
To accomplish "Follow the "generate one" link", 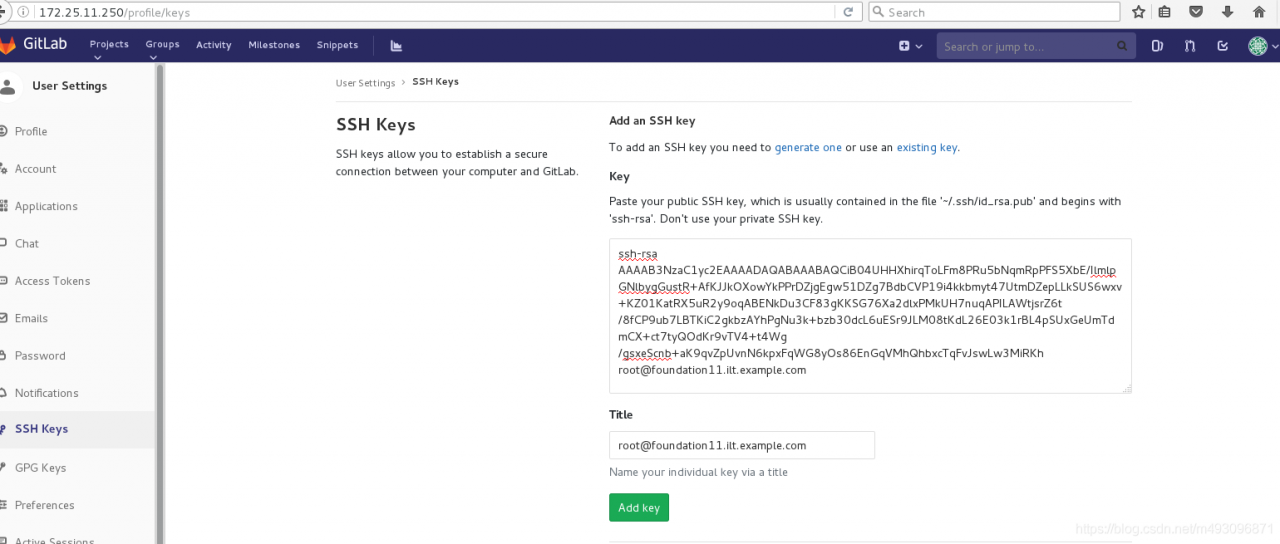I will [808, 147].
